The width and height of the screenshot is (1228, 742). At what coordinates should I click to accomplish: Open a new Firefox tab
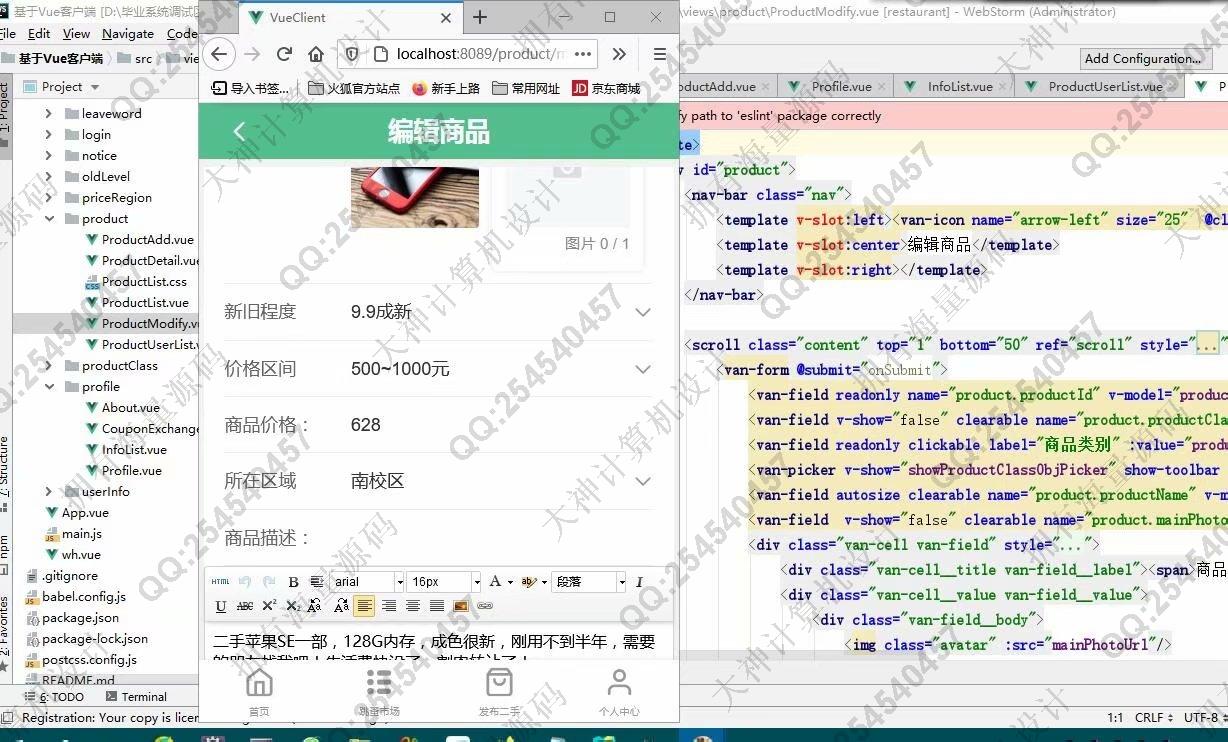[x=480, y=17]
